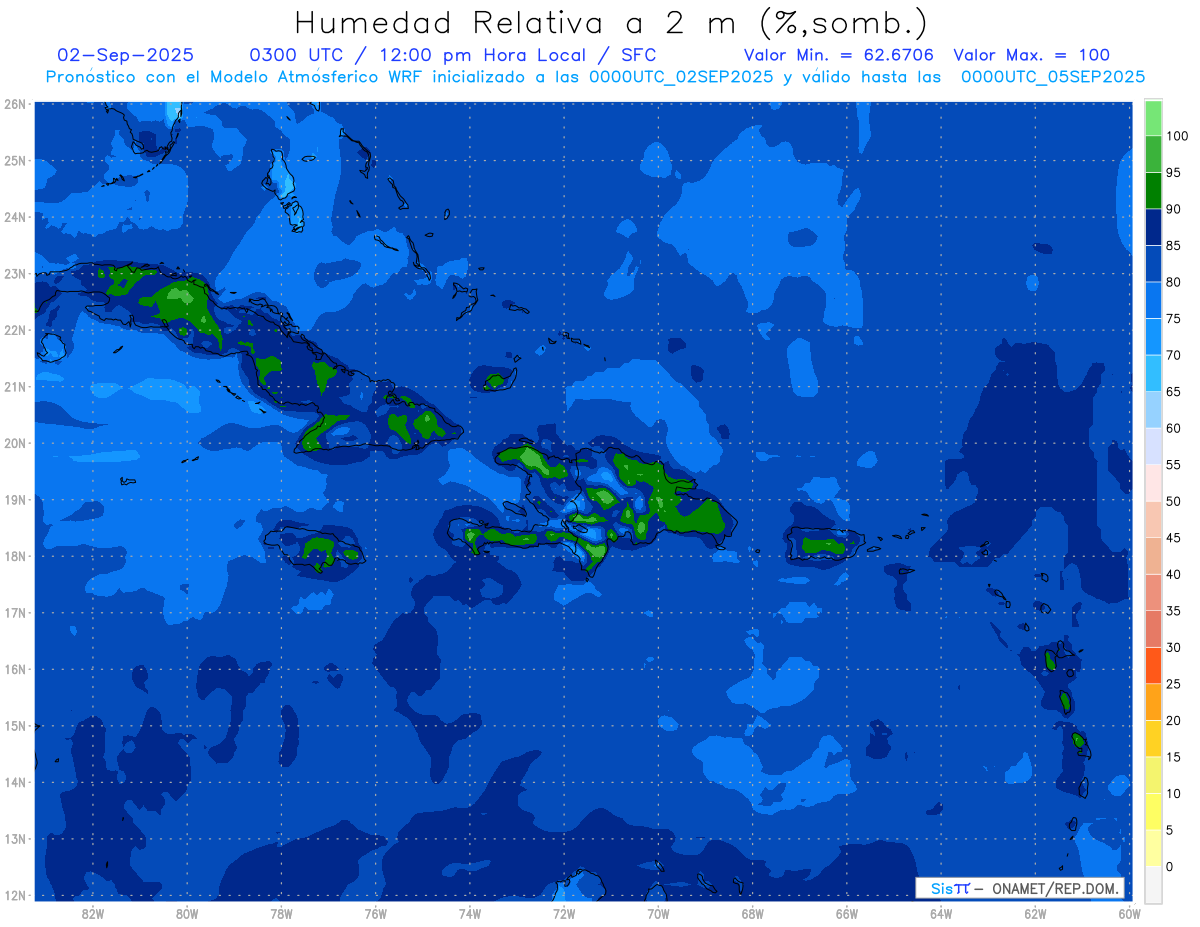Click the legend value '0' beside the color bar
The image size is (1200, 927).
click(x=1170, y=866)
